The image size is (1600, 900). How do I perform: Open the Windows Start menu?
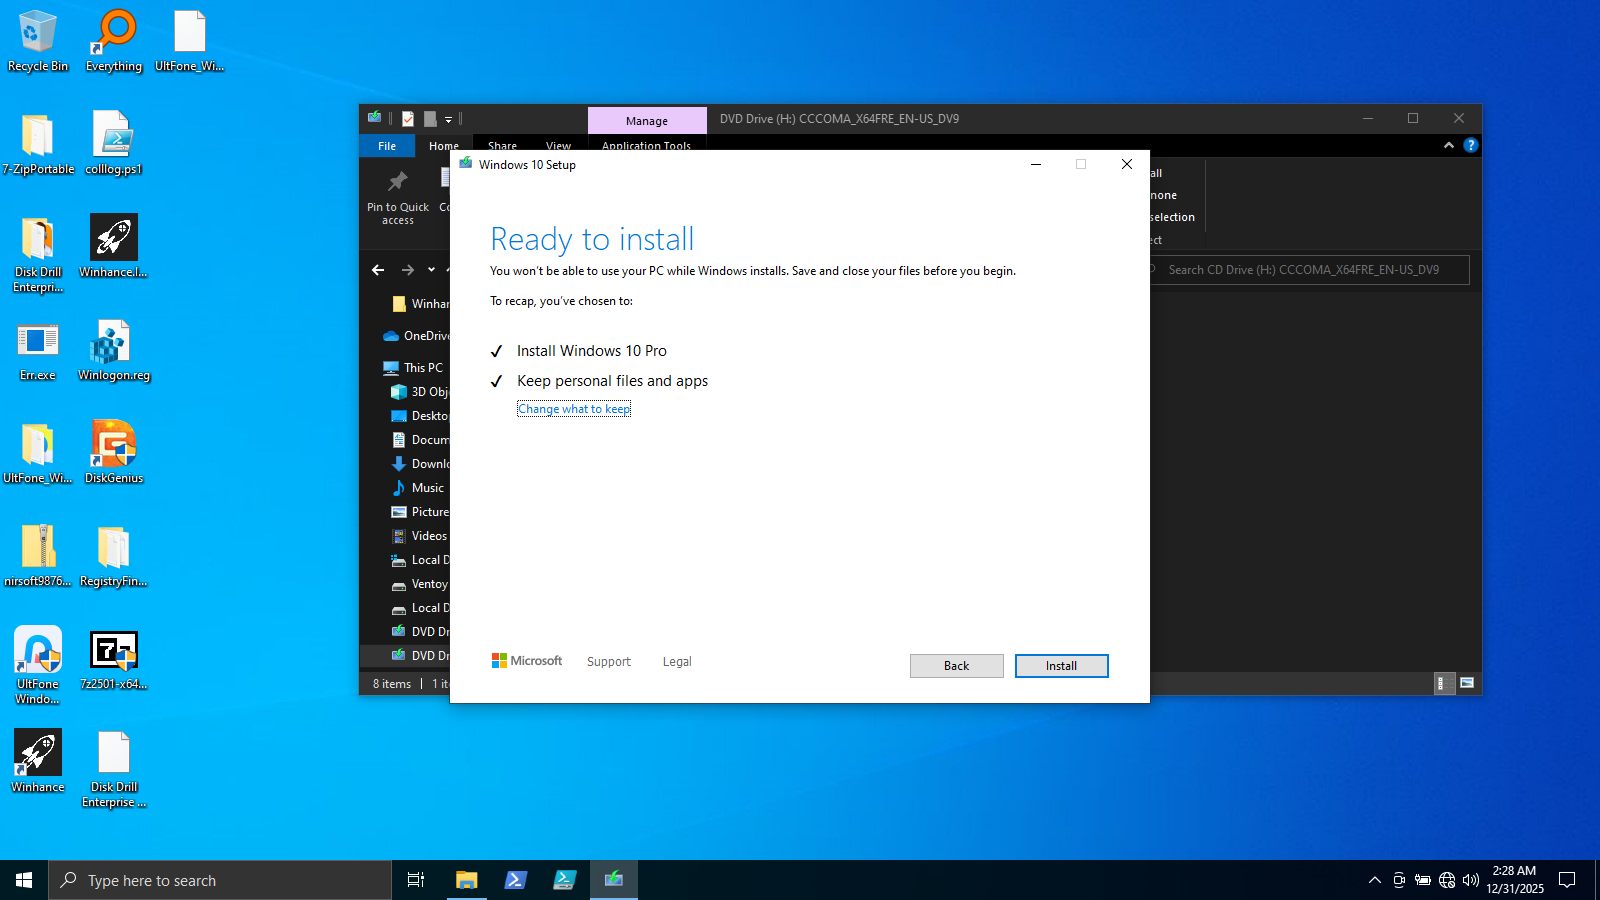(24, 880)
